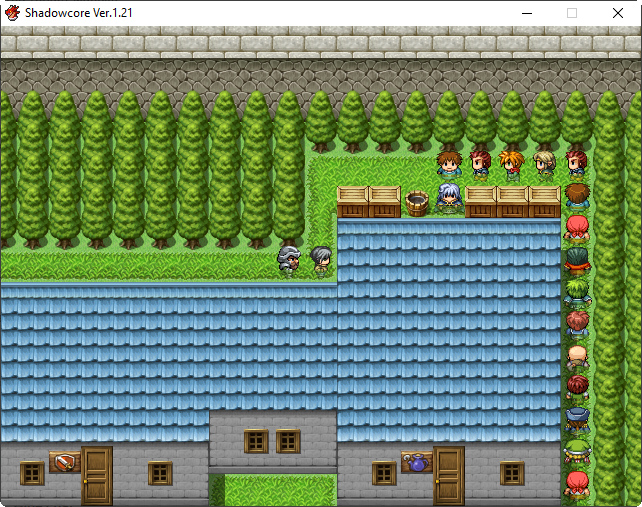Close the Shadowcore Ver.1.21 window
This screenshot has width=642, height=507.
tap(618, 13)
